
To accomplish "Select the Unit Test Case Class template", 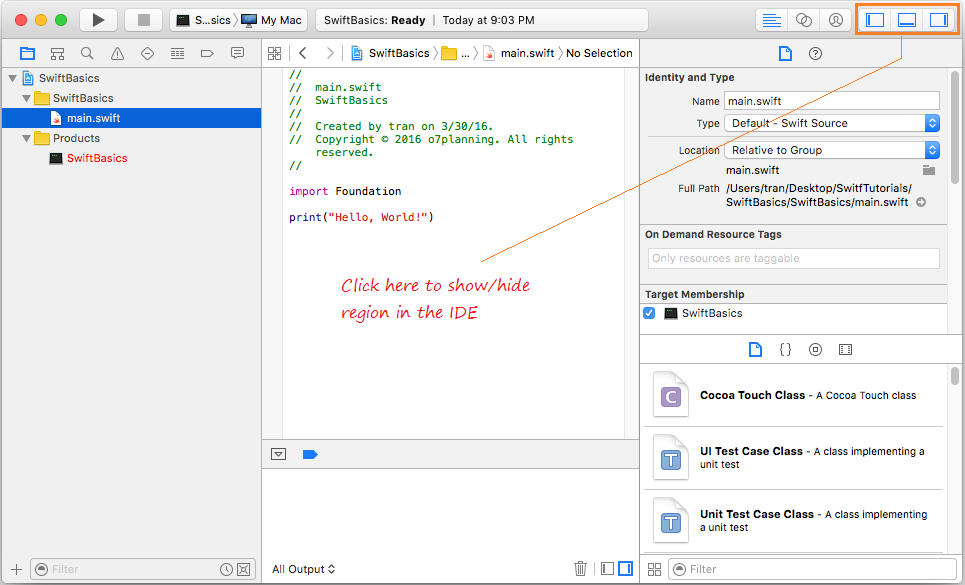I will [x=793, y=520].
